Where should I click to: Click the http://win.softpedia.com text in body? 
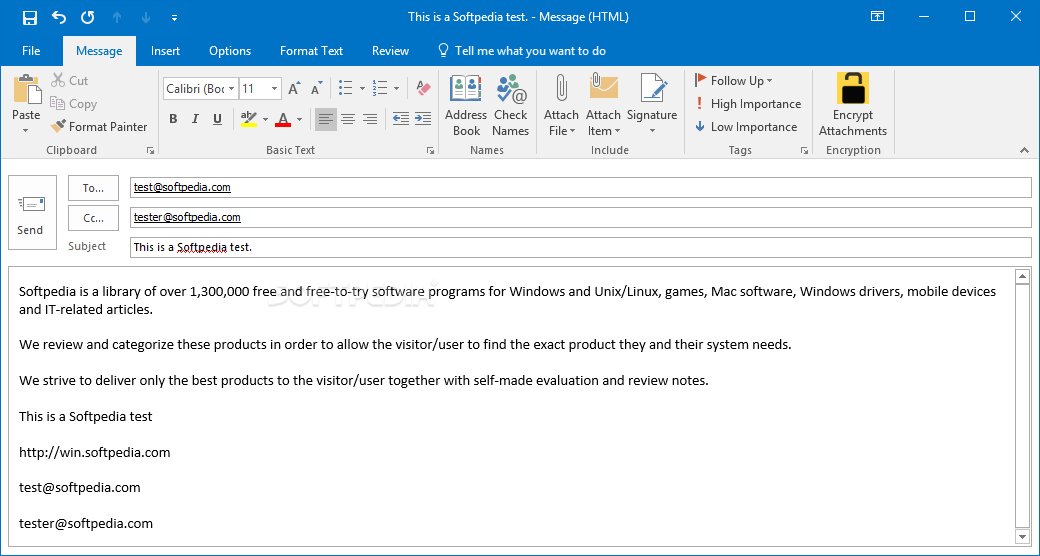95,452
